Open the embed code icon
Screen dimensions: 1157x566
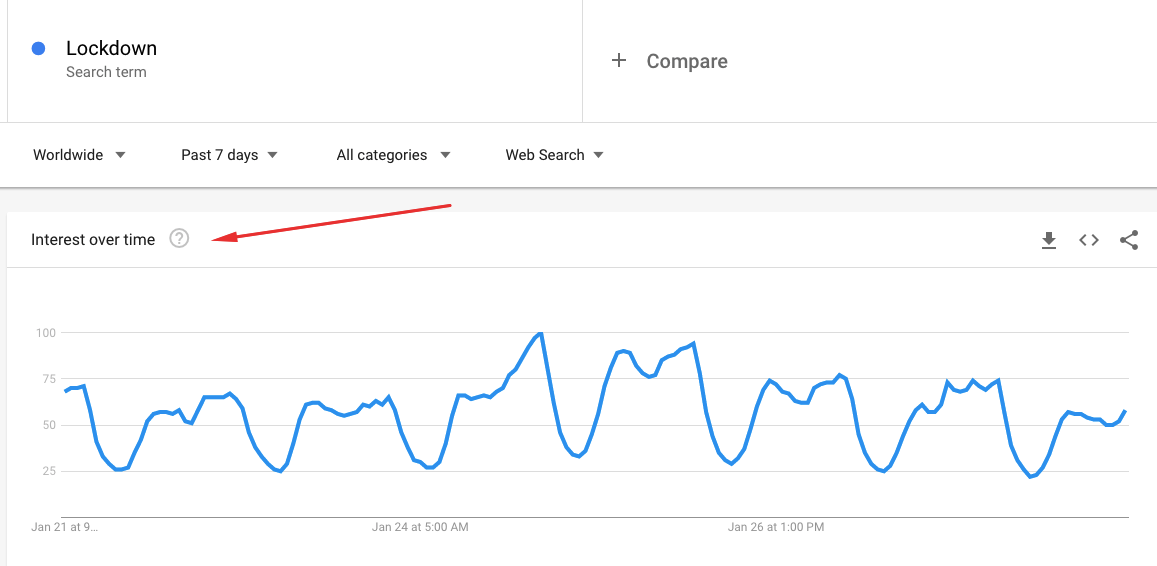click(1089, 240)
